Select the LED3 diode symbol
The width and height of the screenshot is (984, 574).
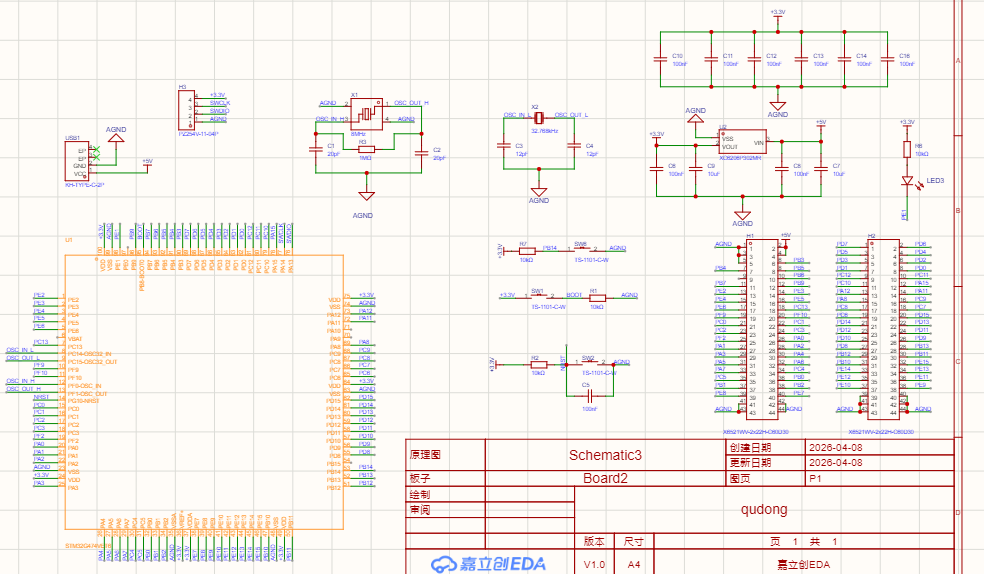[x=907, y=182]
